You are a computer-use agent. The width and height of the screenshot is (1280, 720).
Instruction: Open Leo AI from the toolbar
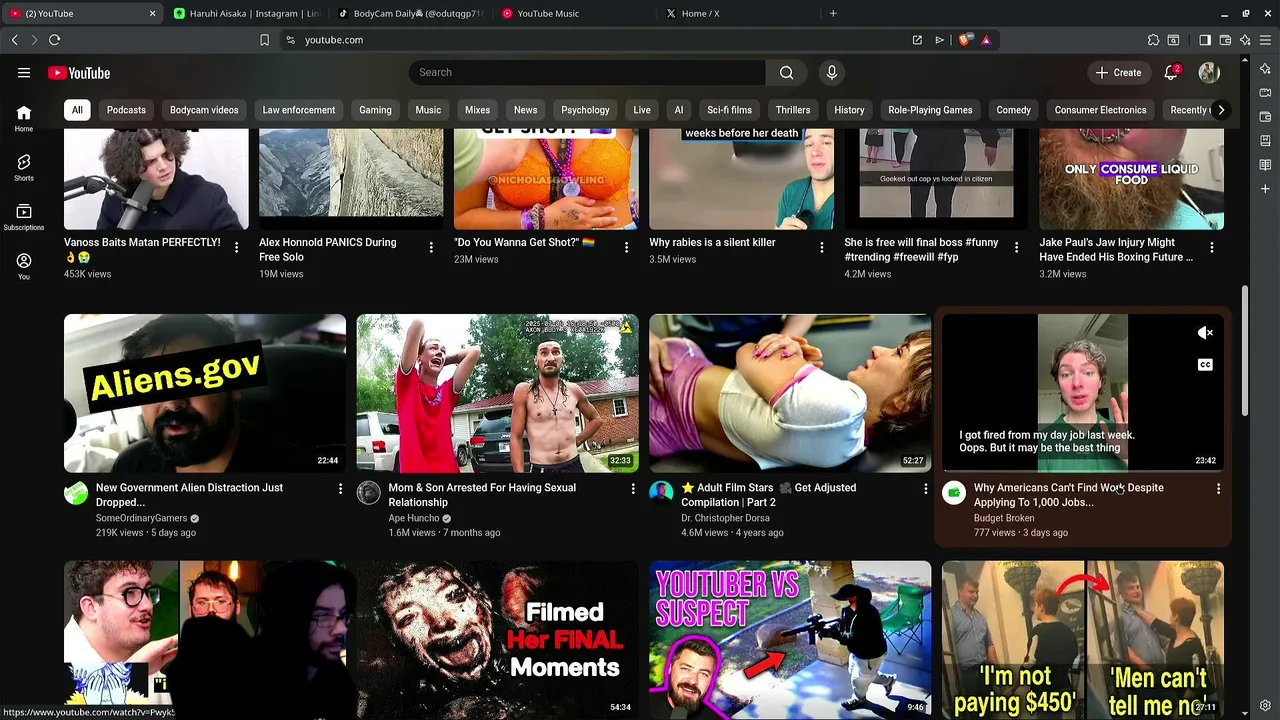(1245, 40)
